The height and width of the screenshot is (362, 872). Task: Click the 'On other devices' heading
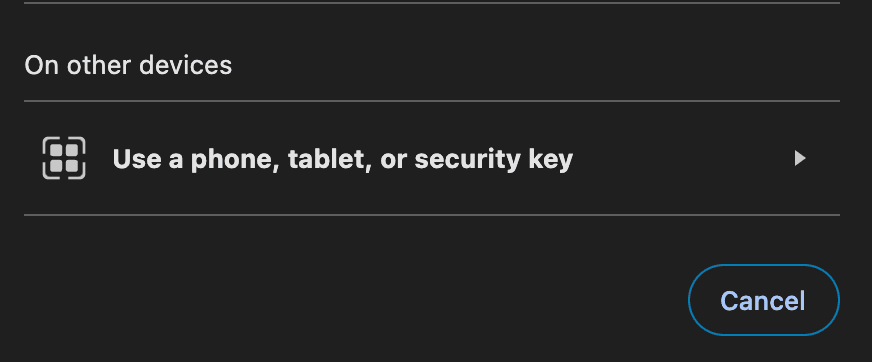[x=128, y=65]
